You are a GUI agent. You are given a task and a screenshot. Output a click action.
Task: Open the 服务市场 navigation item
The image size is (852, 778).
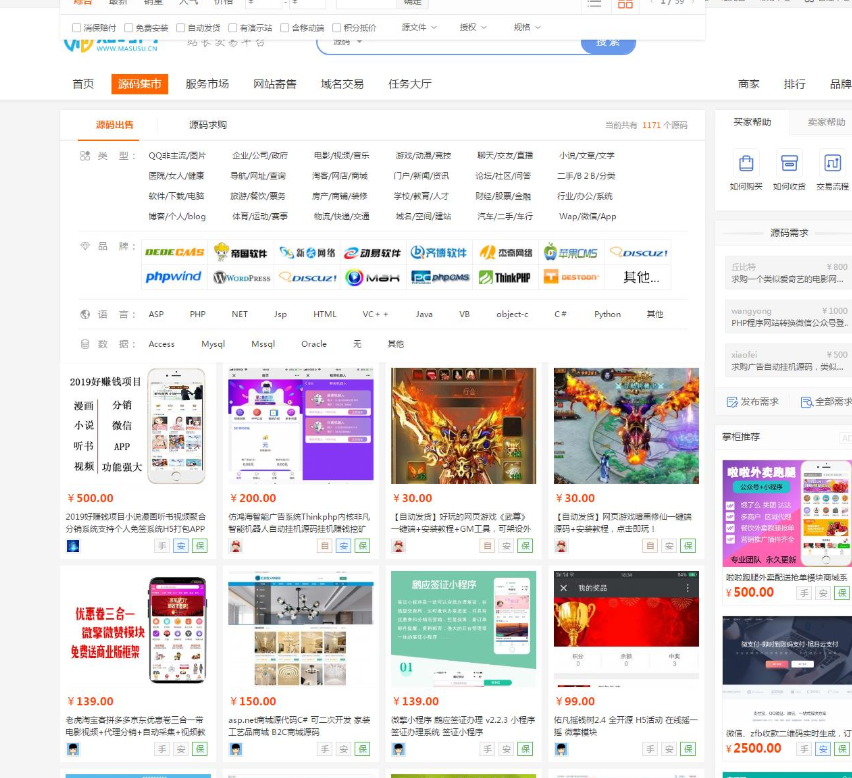click(x=207, y=84)
